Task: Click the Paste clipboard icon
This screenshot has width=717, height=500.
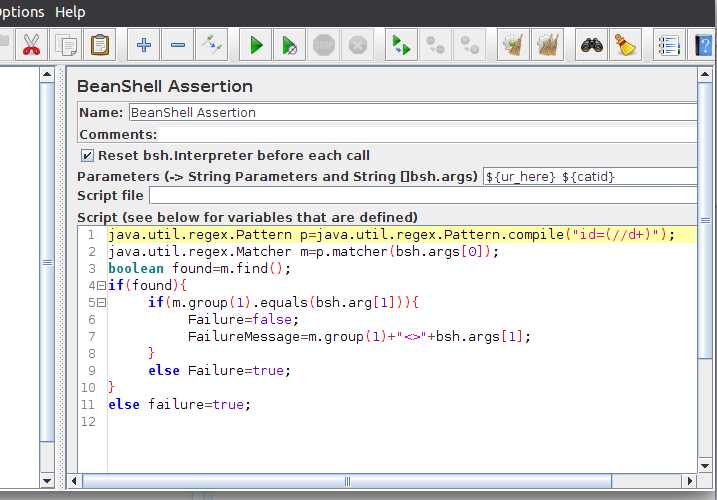Action: click(x=100, y=45)
